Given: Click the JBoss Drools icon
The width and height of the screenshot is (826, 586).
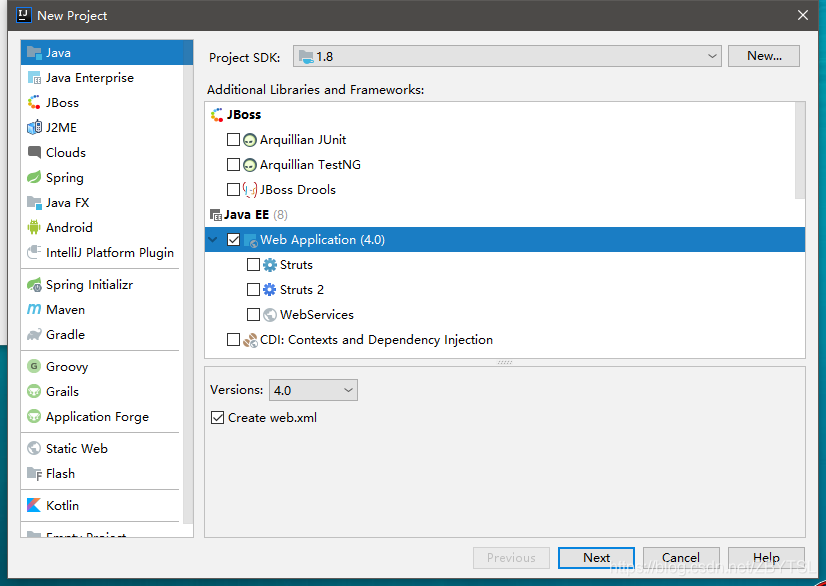Looking at the screenshot, I should click(250, 190).
